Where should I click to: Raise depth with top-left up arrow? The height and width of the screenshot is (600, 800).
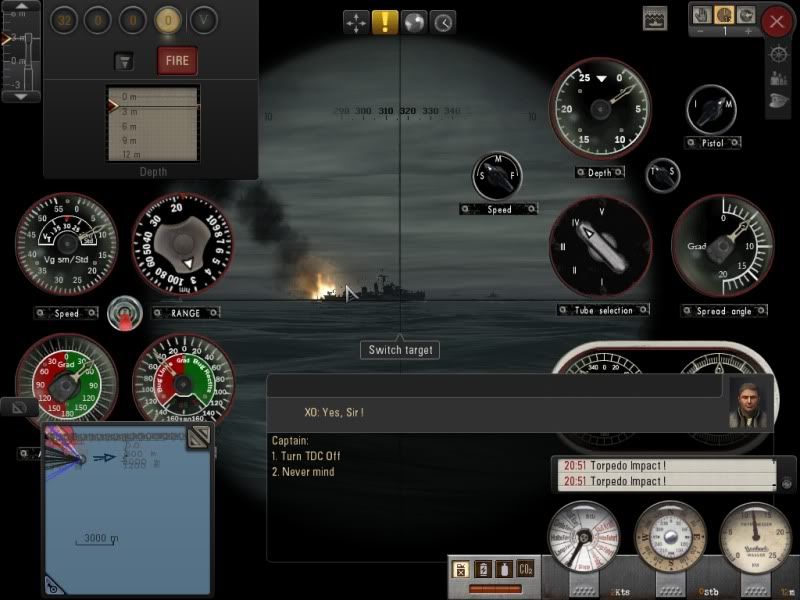21,6
